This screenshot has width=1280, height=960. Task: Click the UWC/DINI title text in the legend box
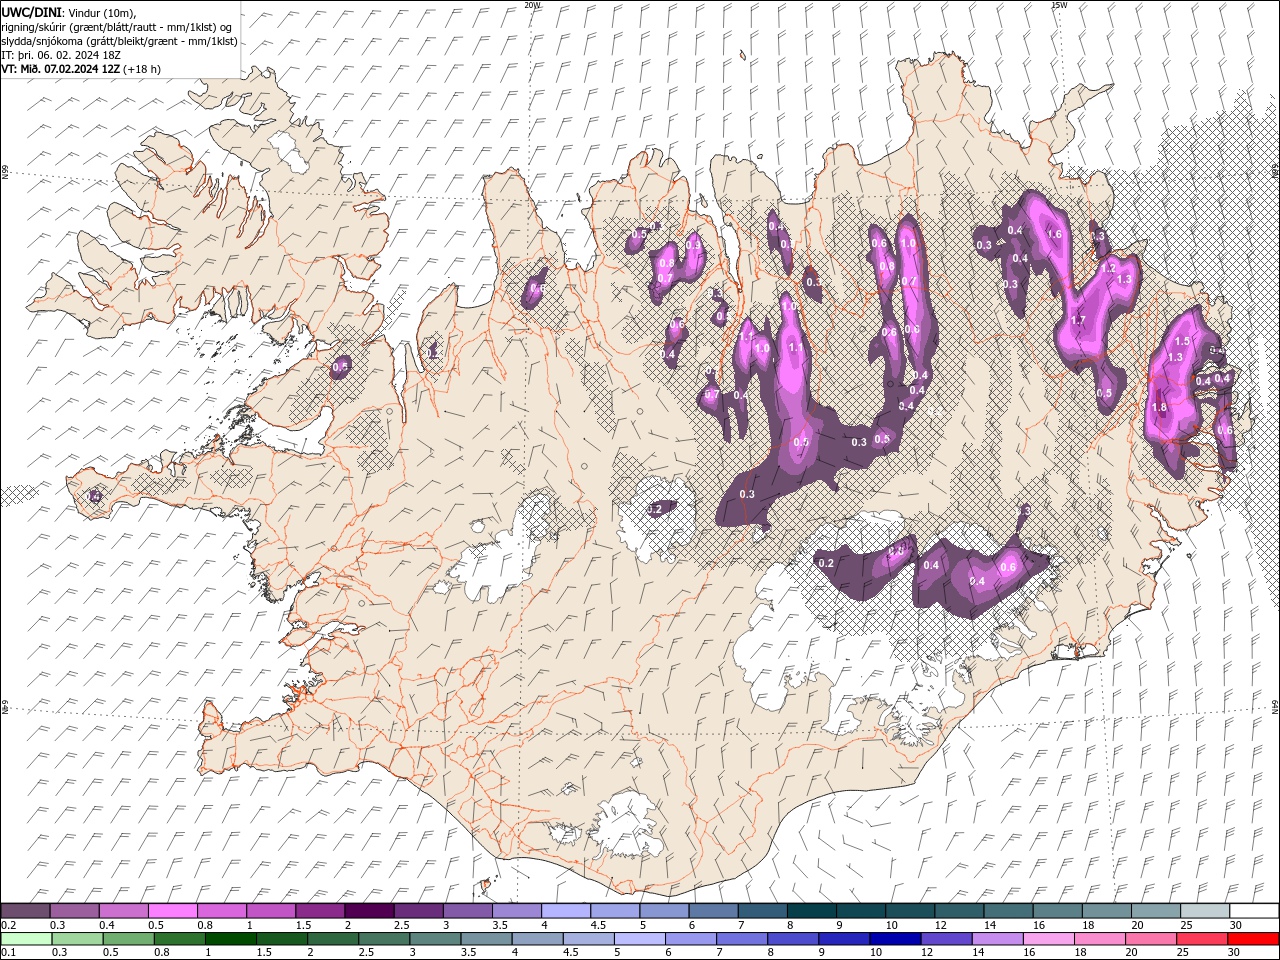tap(33, 12)
